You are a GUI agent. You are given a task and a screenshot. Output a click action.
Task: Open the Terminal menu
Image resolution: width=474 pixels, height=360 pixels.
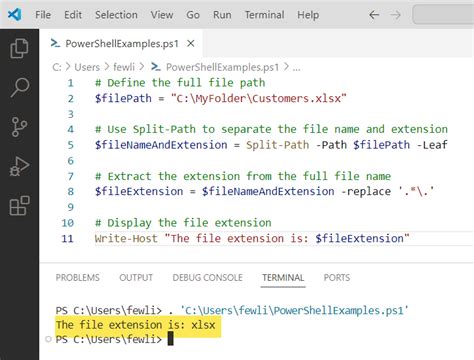coord(264,15)
